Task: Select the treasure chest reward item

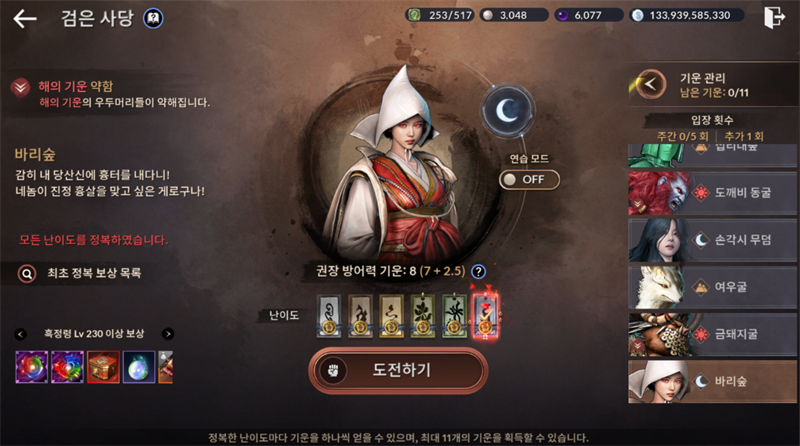Action: pos(103,366)
